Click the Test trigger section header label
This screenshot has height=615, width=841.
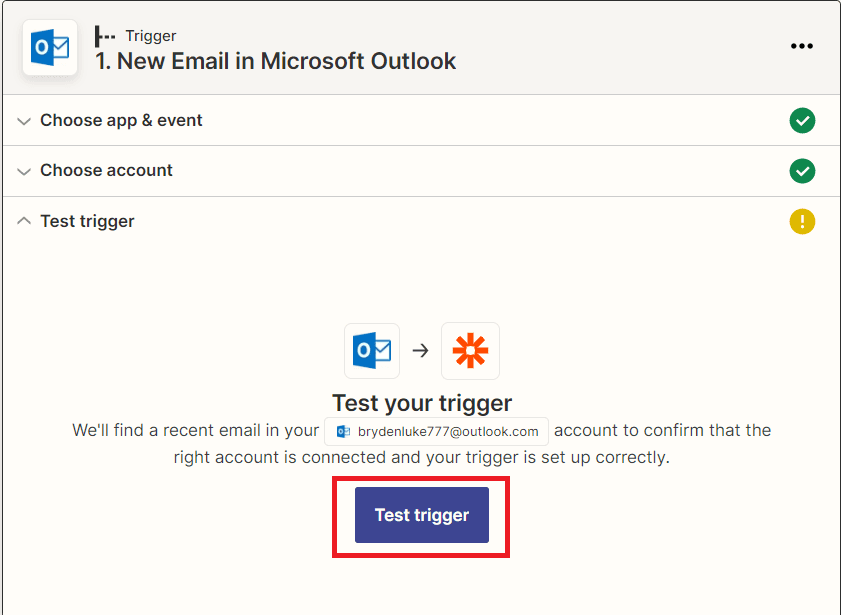(87, 222)
